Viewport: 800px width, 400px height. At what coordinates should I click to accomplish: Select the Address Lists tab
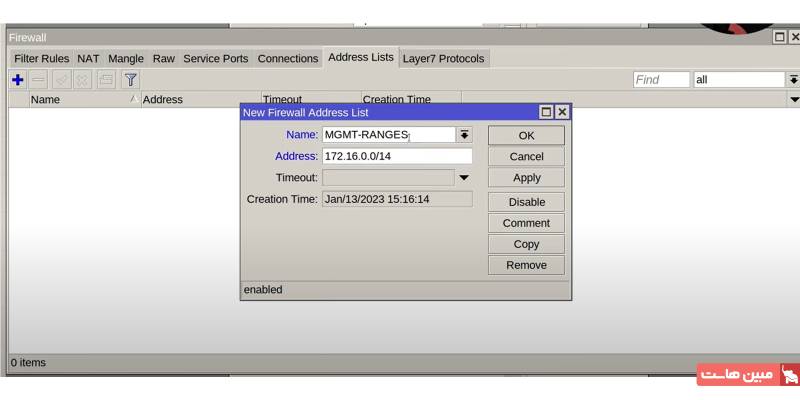361,57
